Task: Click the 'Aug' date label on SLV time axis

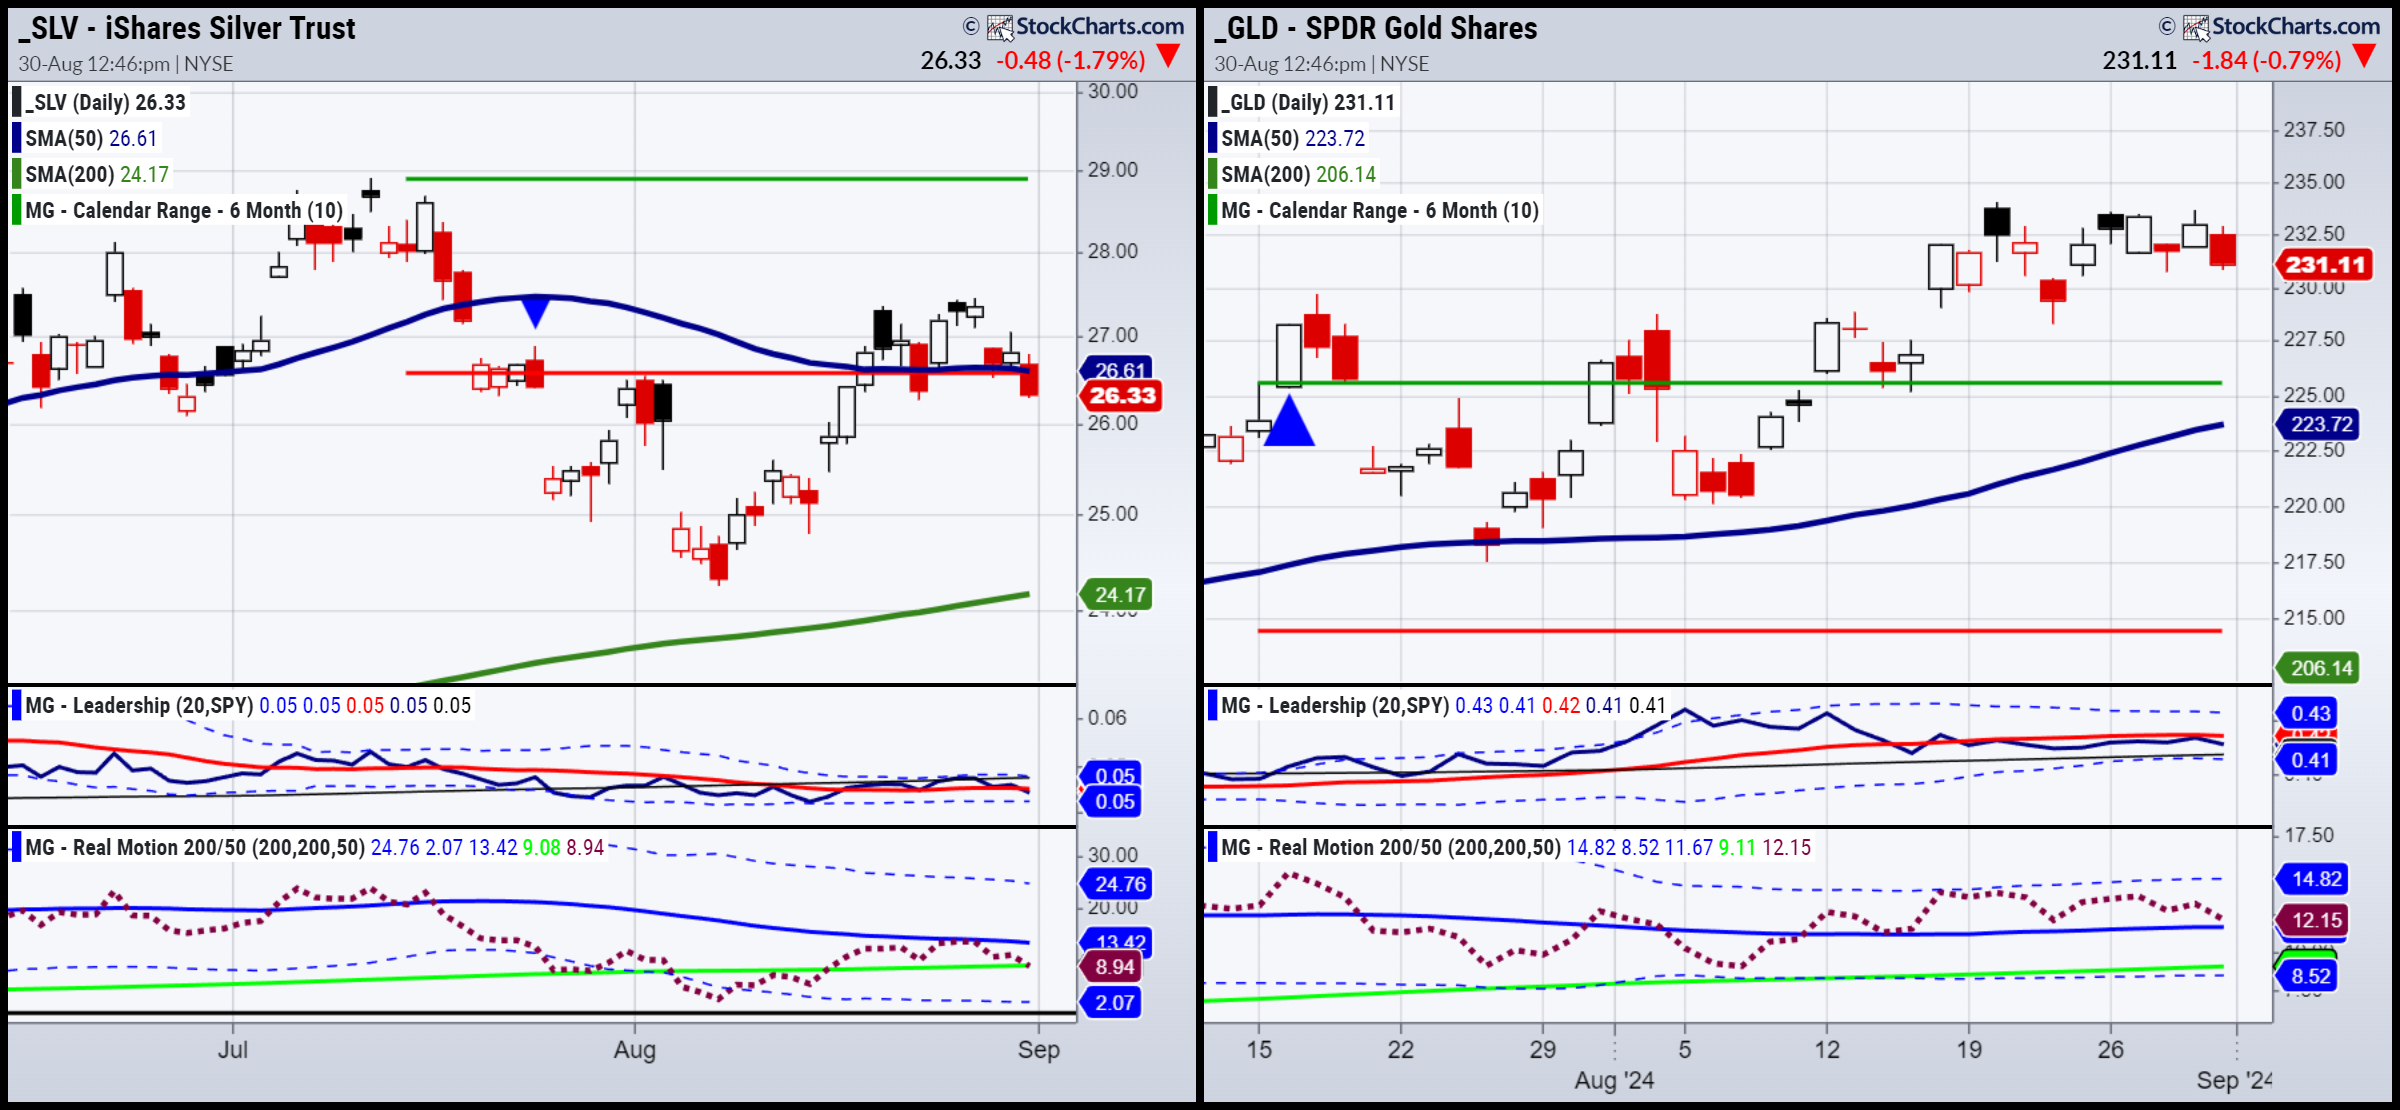Action: tap(635, 1050)
